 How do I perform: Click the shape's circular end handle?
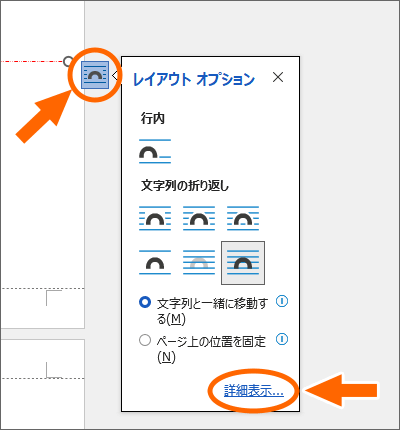click(x=68, y=61)
